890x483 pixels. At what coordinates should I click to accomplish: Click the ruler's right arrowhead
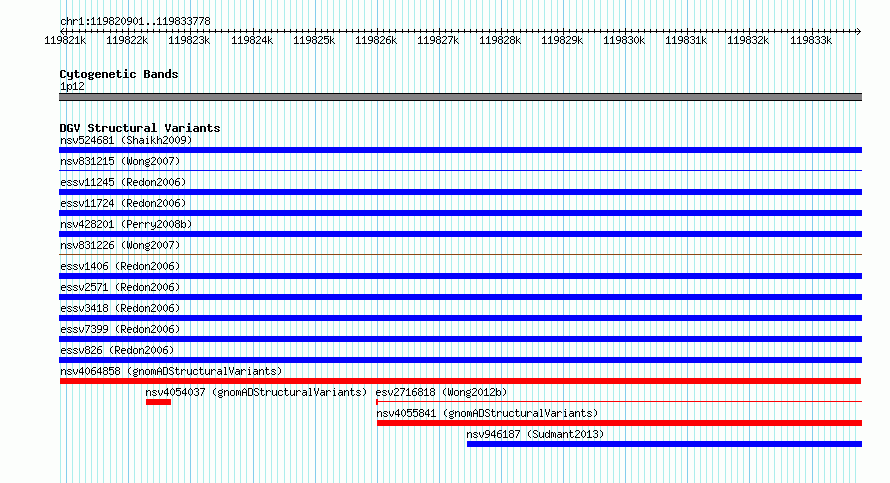click(859, 31)
